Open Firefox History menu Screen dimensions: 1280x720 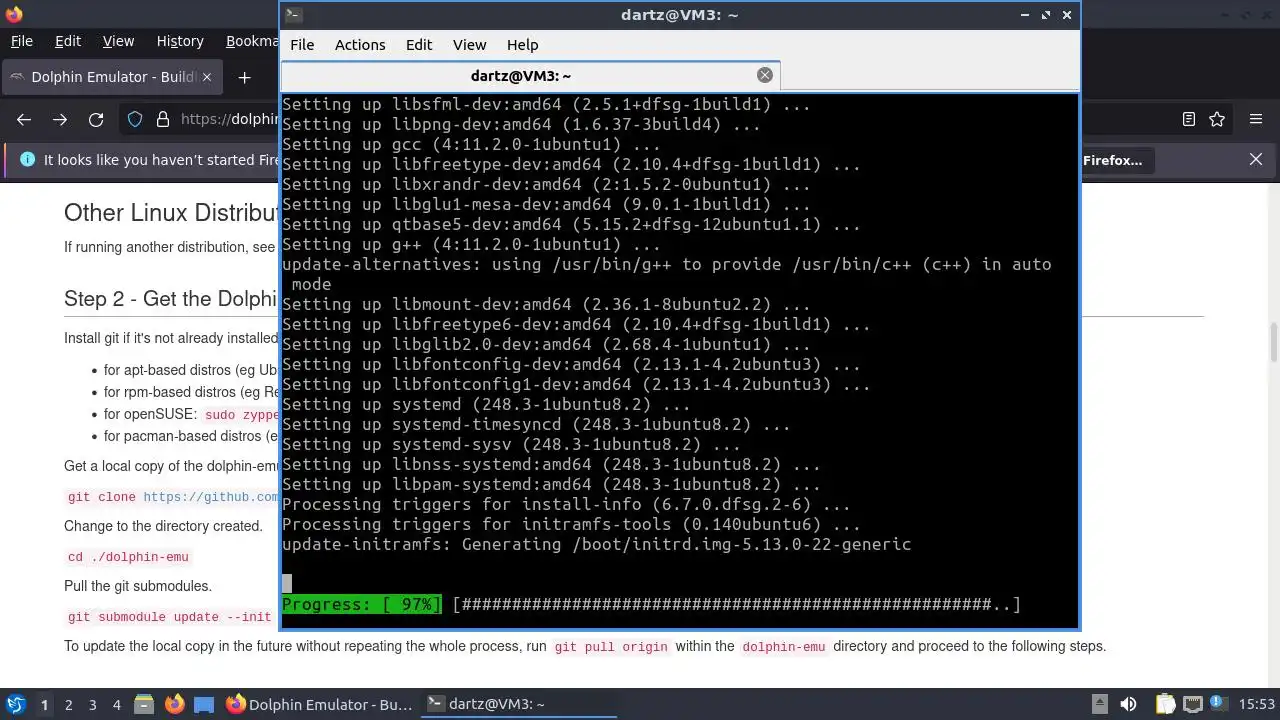coord(180,41)
